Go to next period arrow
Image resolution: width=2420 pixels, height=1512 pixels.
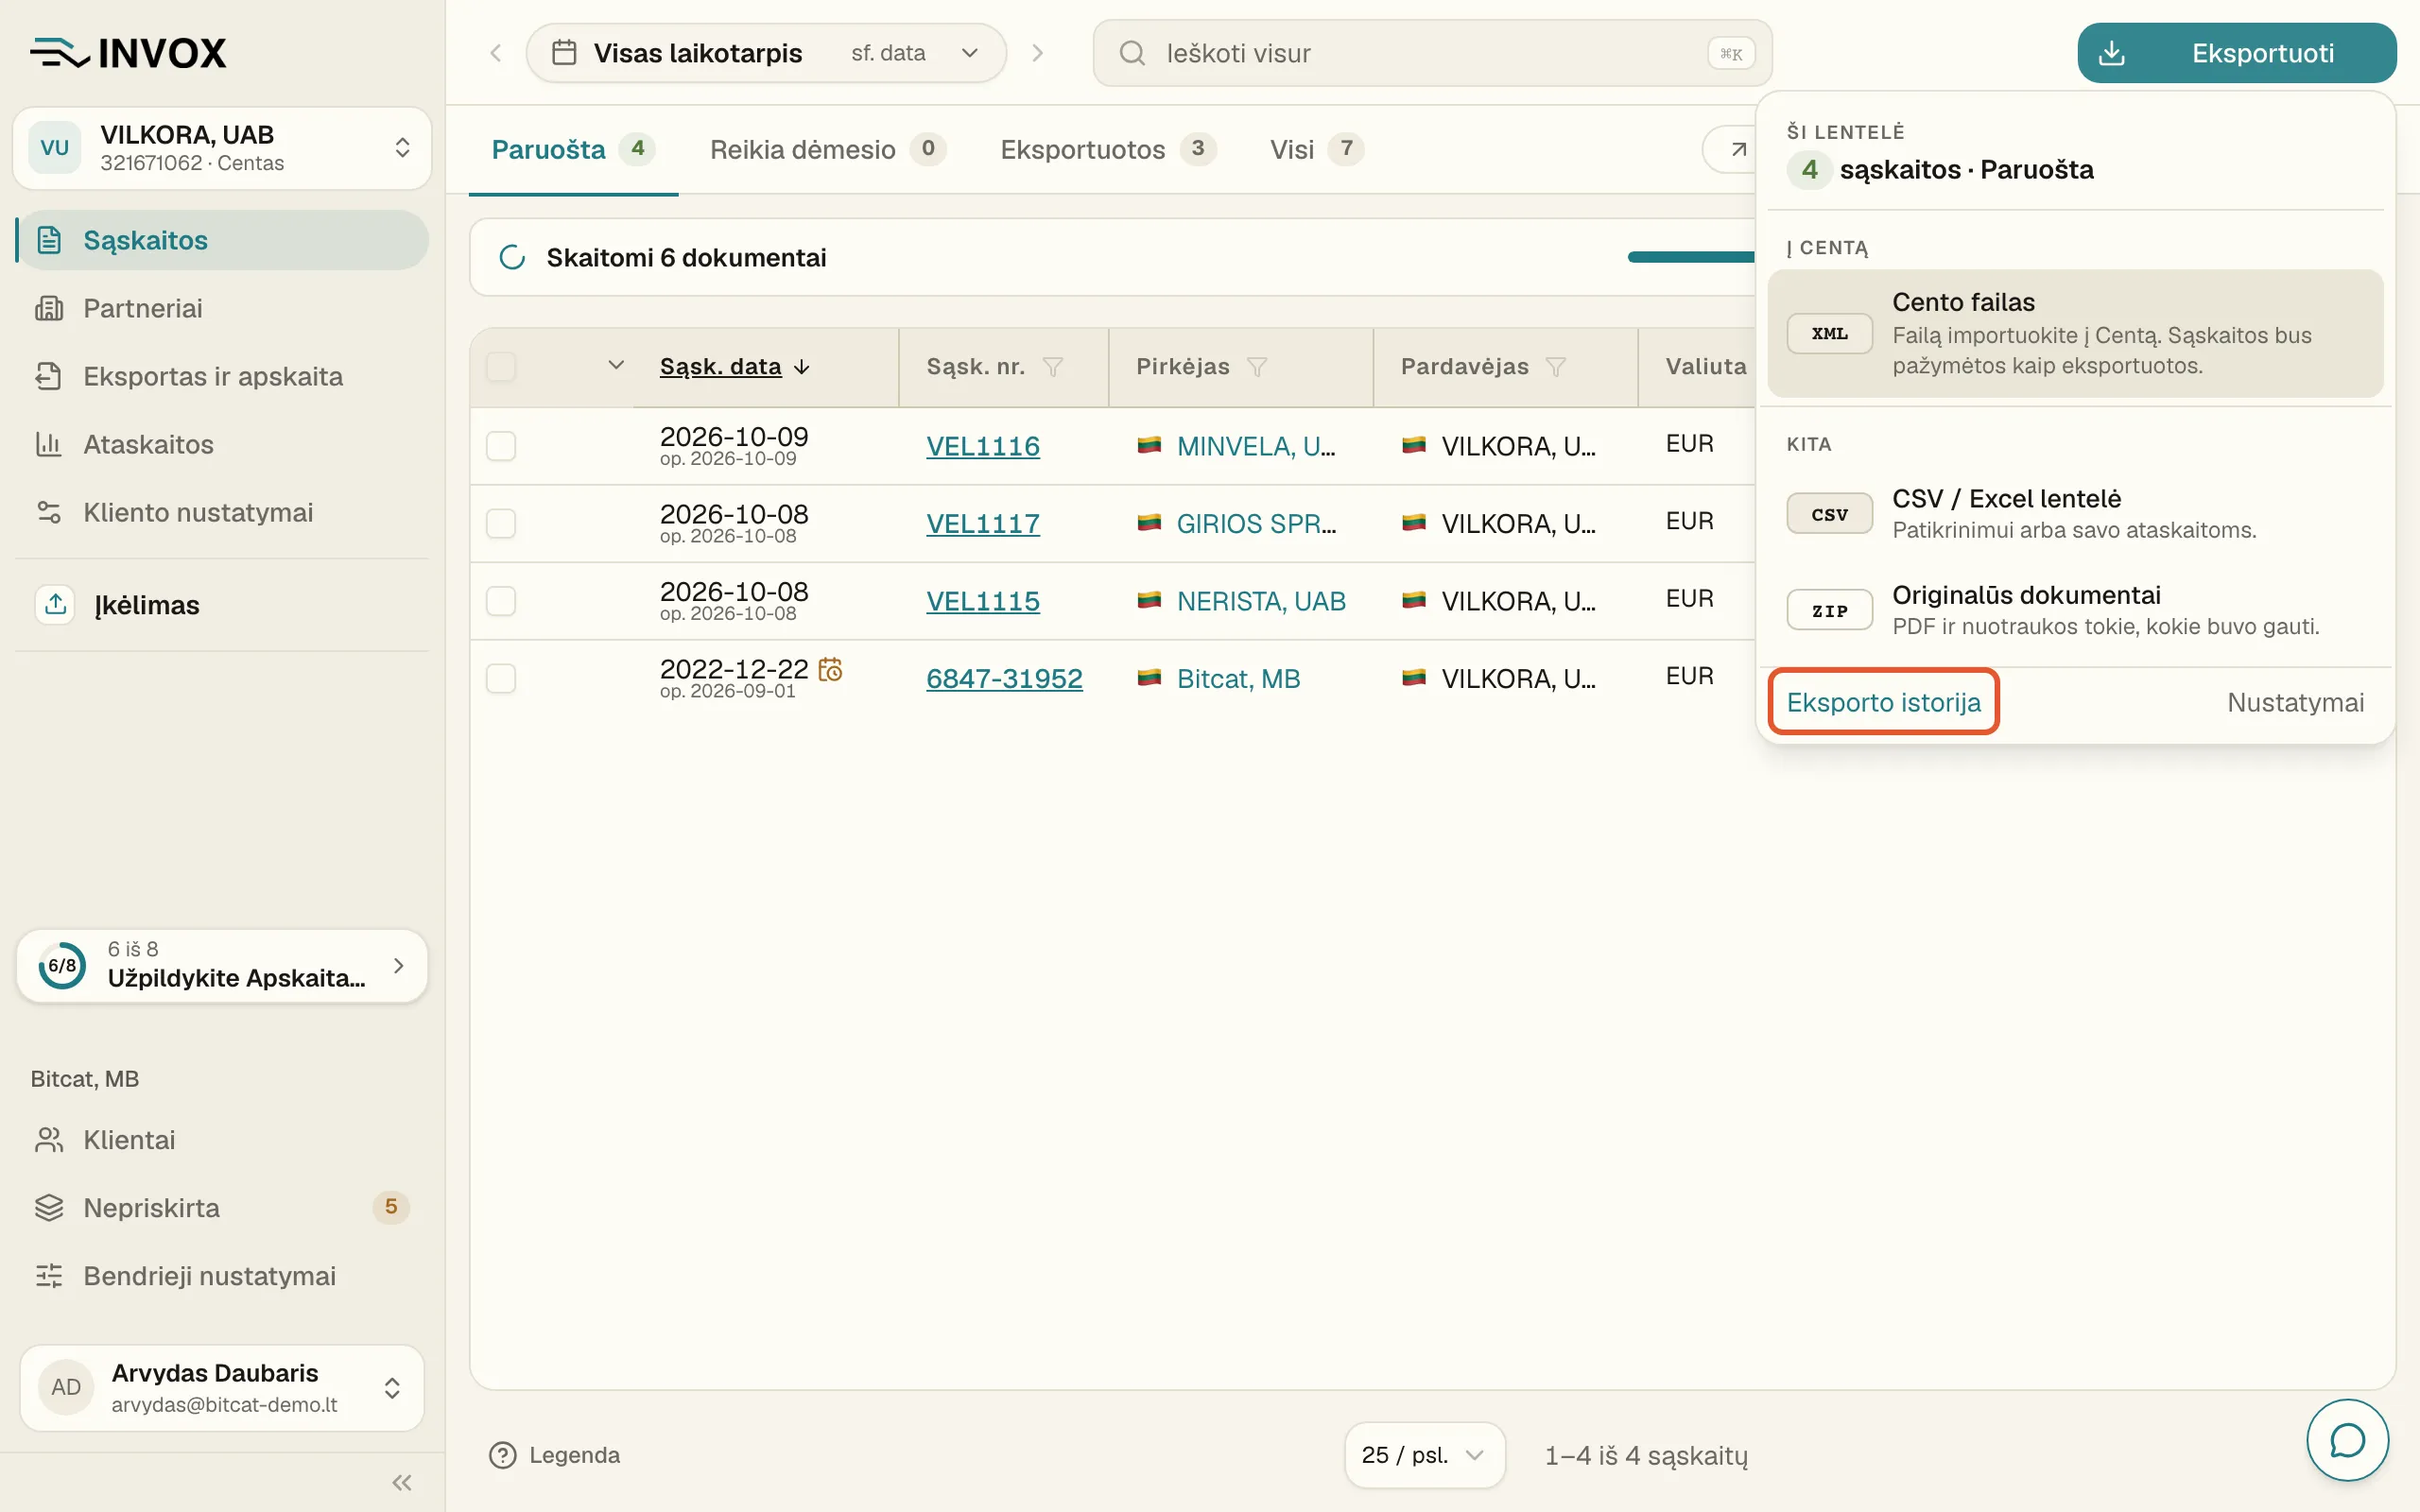click(x=1037, y=53)
